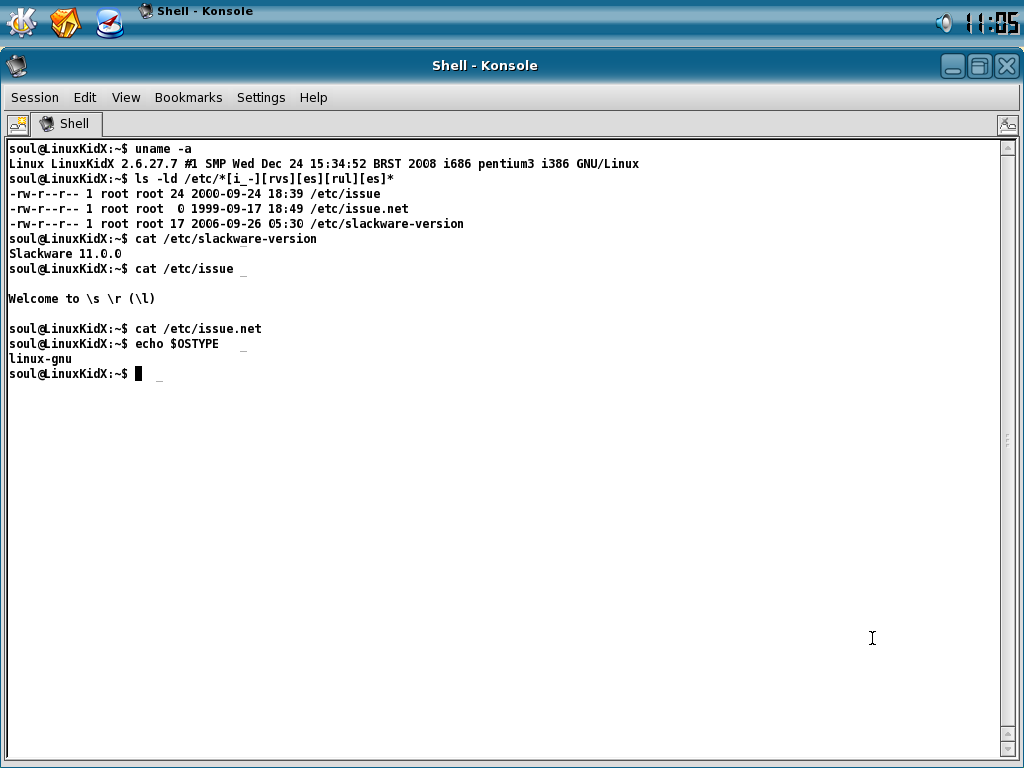Click the close-session icon at tab bar right

click(1008, 124)
